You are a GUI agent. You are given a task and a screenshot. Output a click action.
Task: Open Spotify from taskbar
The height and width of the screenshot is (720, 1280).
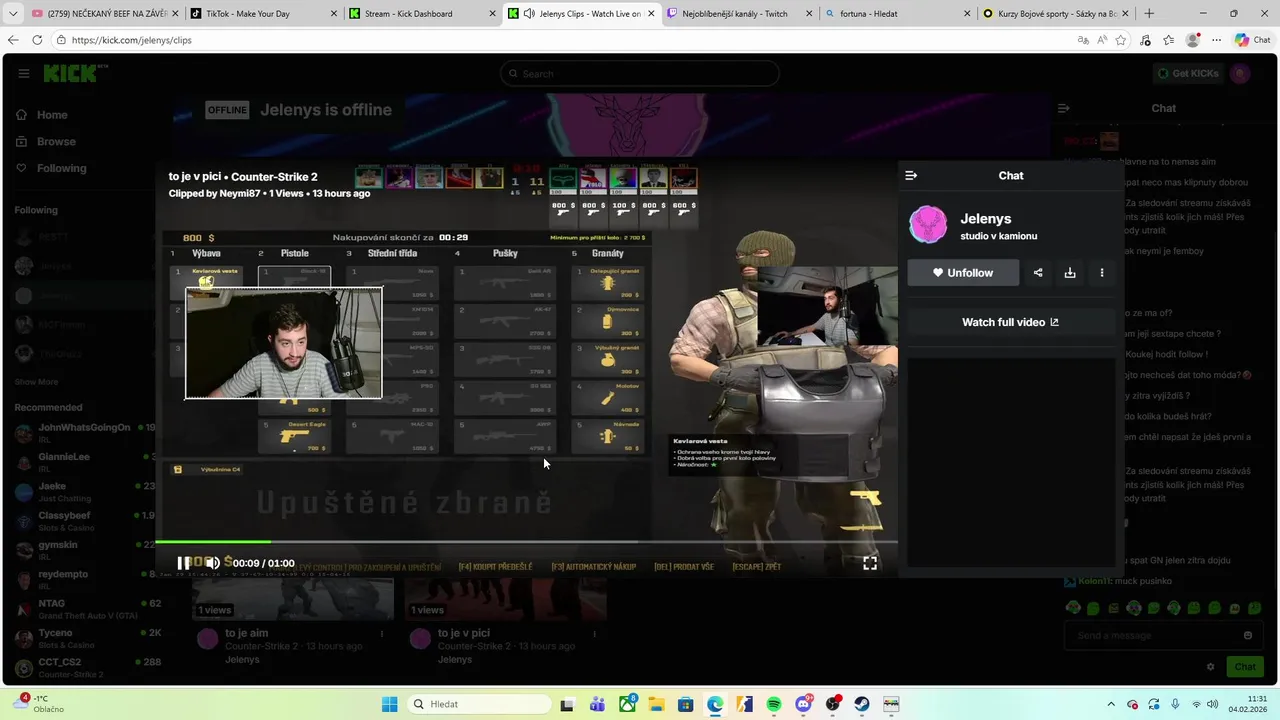click(x=774, y=704)
